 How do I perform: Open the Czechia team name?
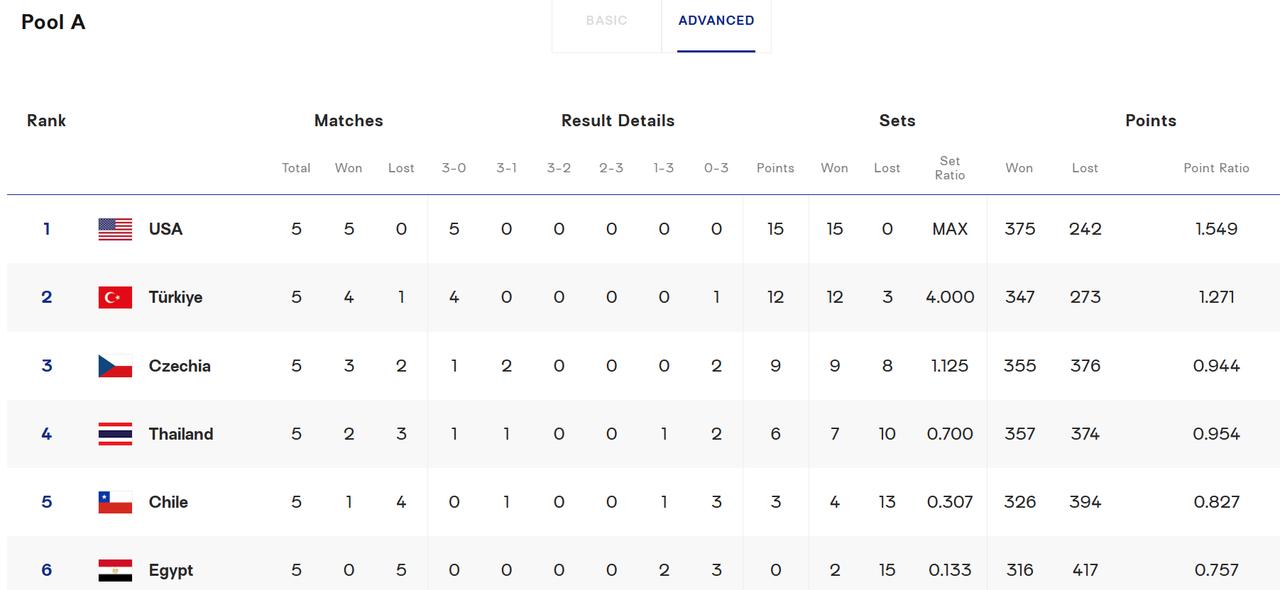pos(180,366)
